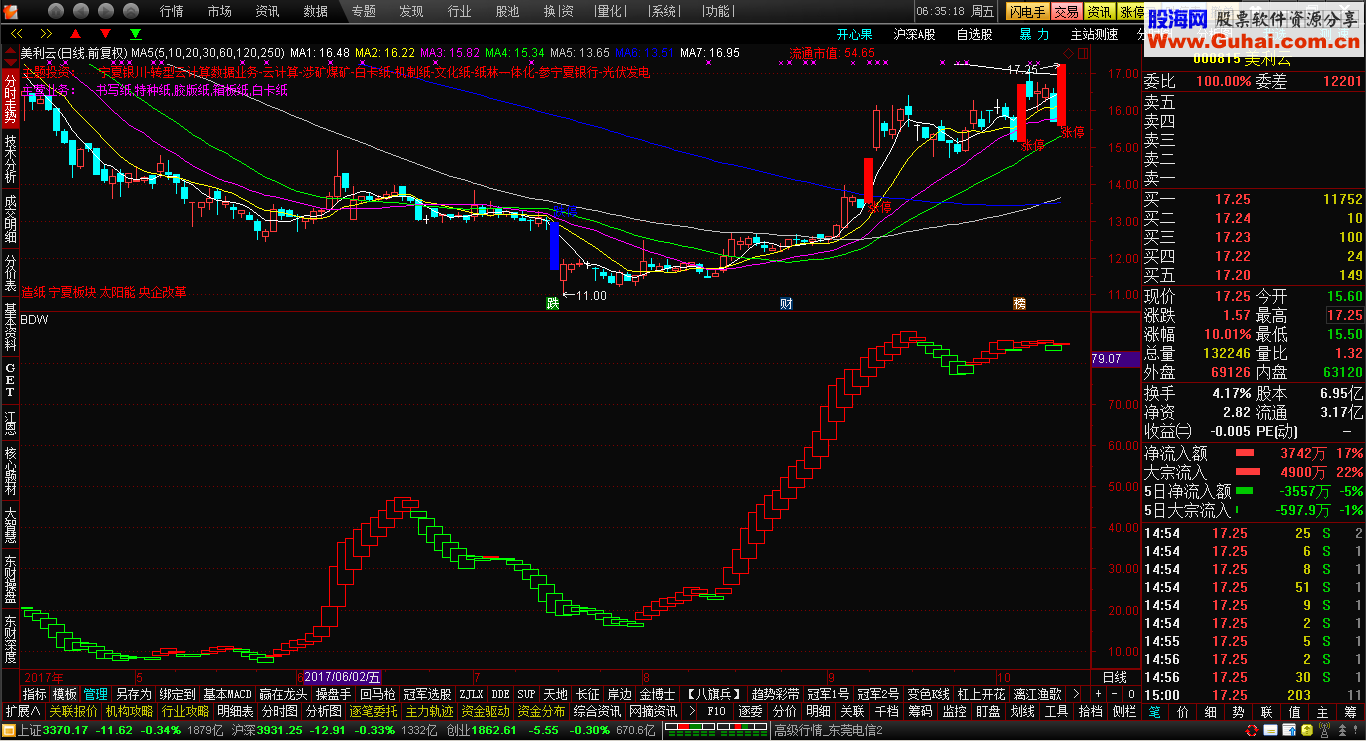Select the 开心果 tab

tap(855, 34)
